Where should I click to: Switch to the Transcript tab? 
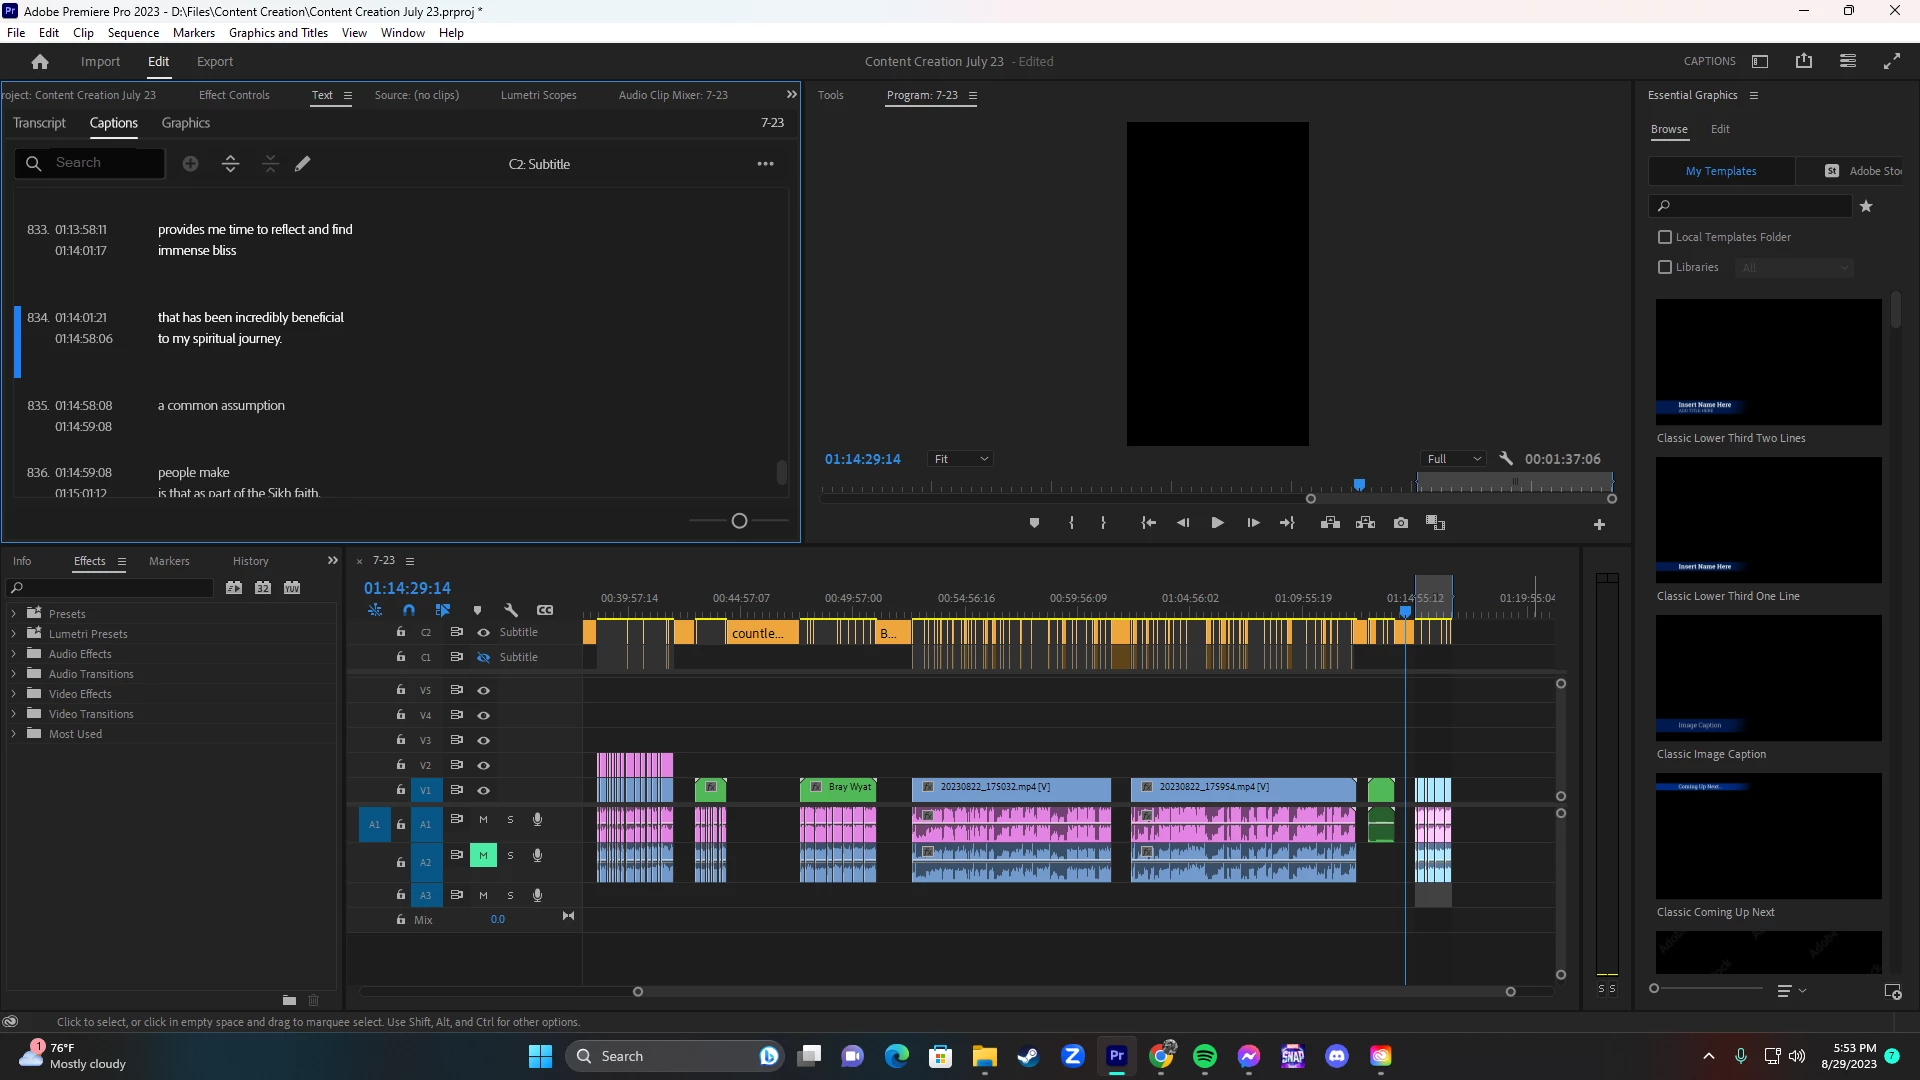[x=39, y=123]
